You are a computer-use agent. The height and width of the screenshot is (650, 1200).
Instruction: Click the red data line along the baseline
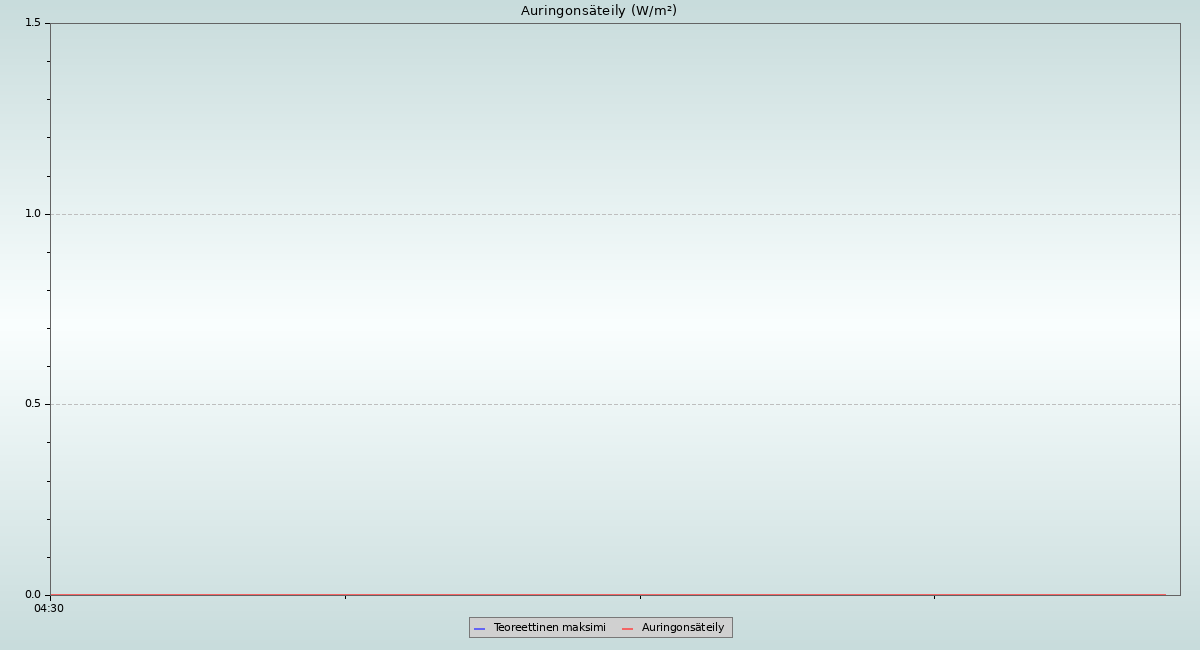pos(500,595)
